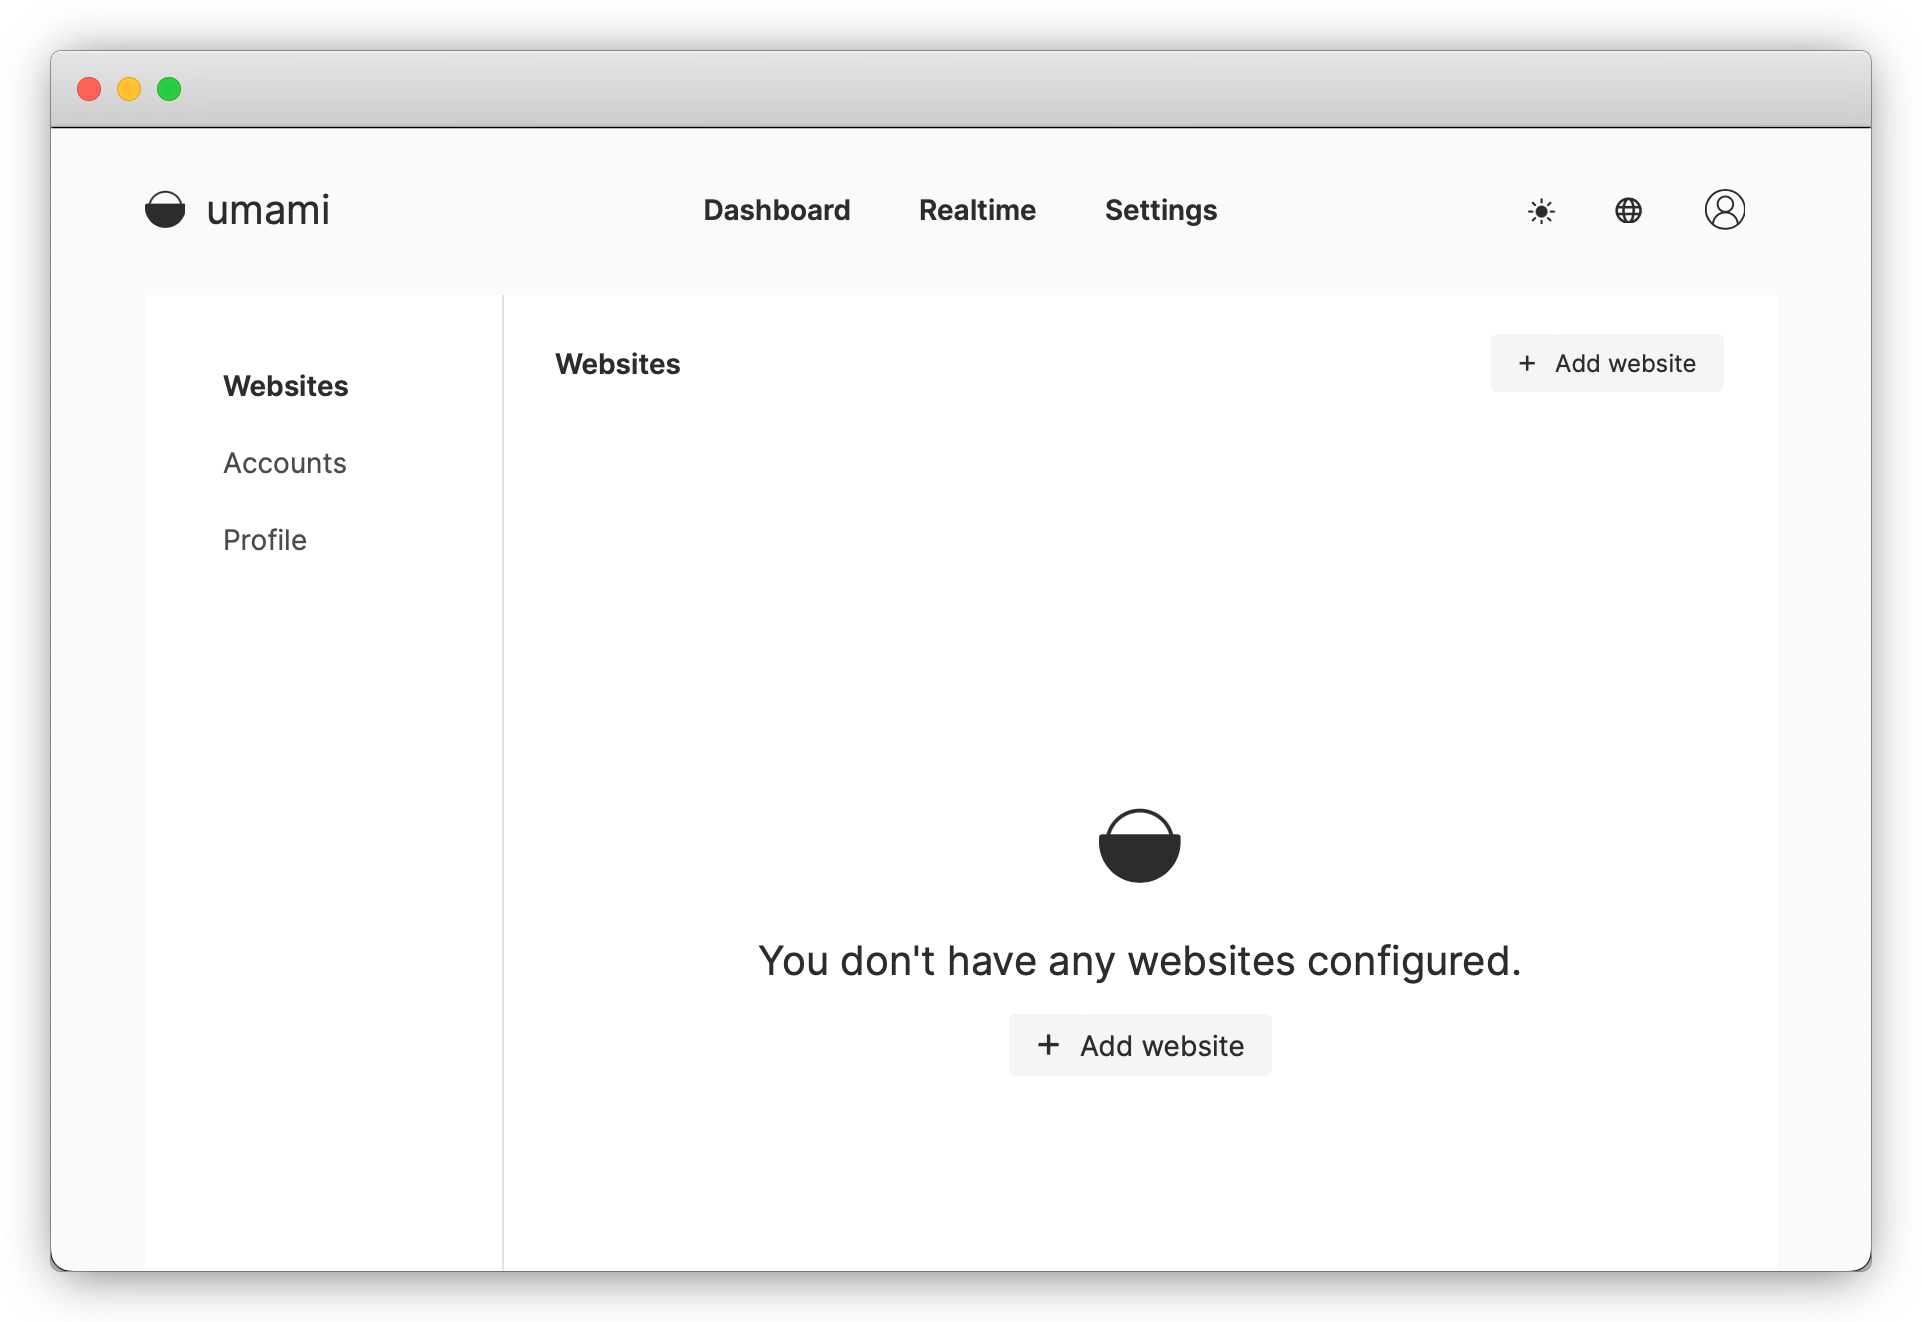
Task: Click the green fullscreen window button
Action: tap(169, 89)
